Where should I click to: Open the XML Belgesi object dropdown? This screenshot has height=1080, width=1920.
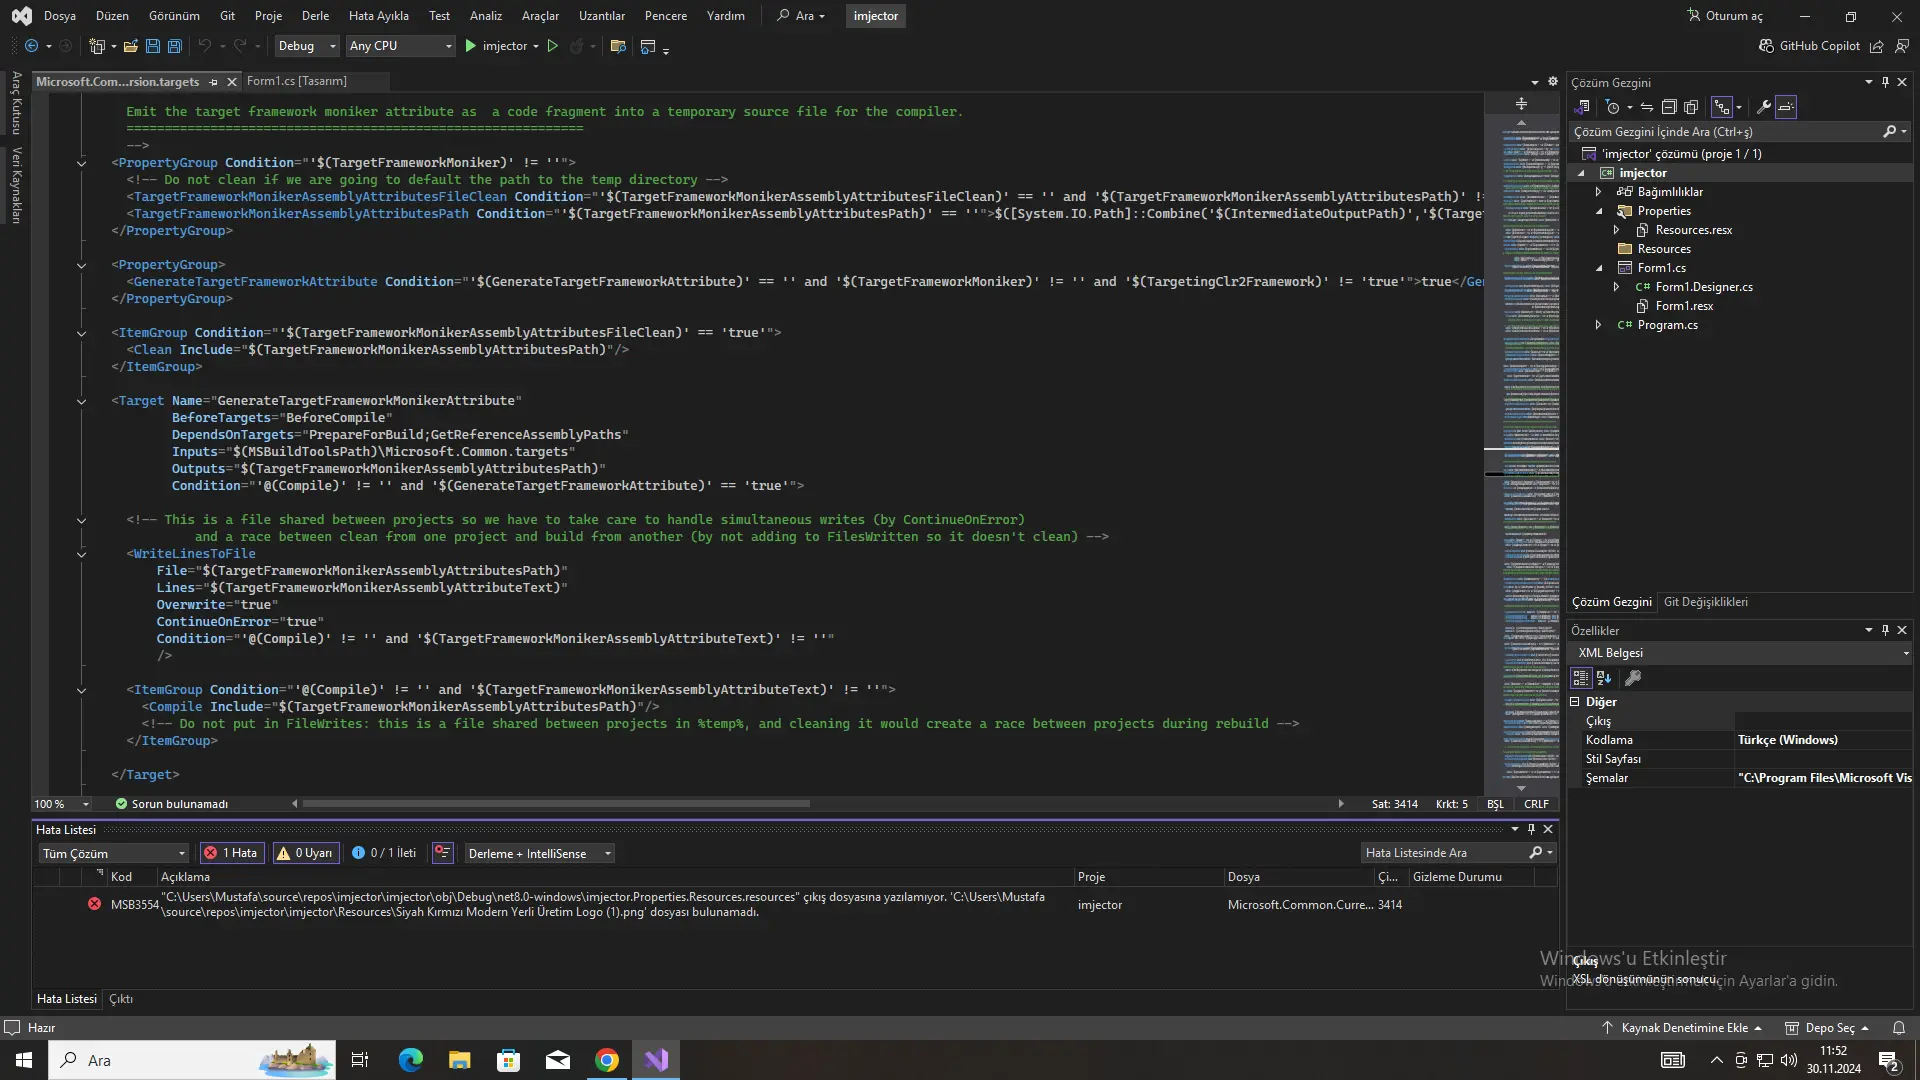[x=1741, y=653]
